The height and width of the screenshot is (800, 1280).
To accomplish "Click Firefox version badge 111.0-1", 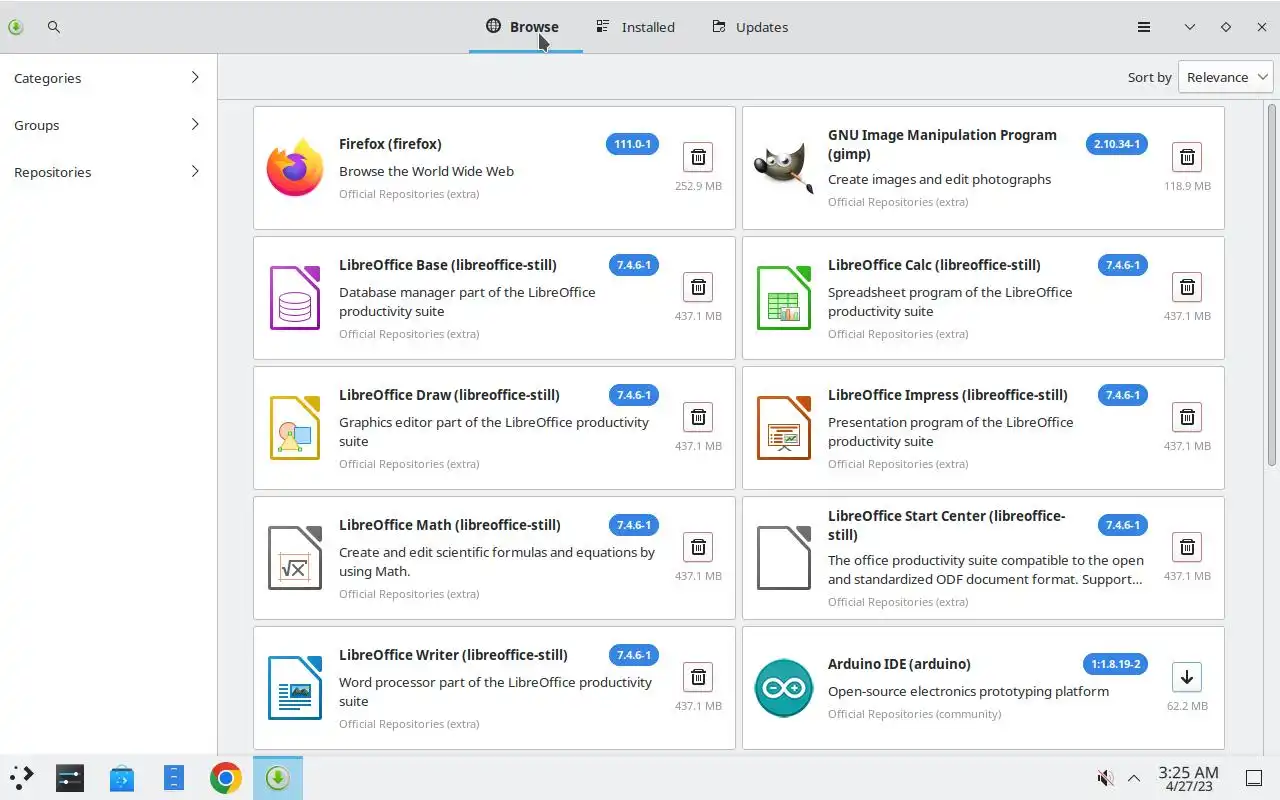I will coord(632,144).
